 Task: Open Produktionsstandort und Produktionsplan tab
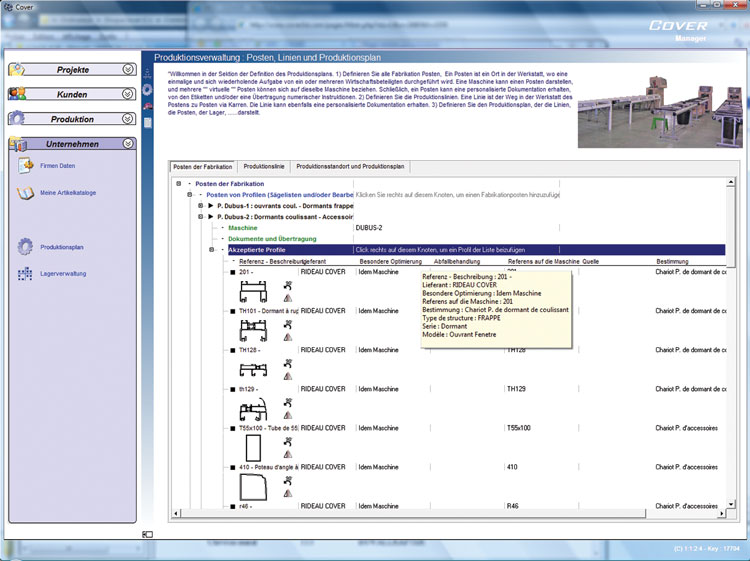point(350,166)
